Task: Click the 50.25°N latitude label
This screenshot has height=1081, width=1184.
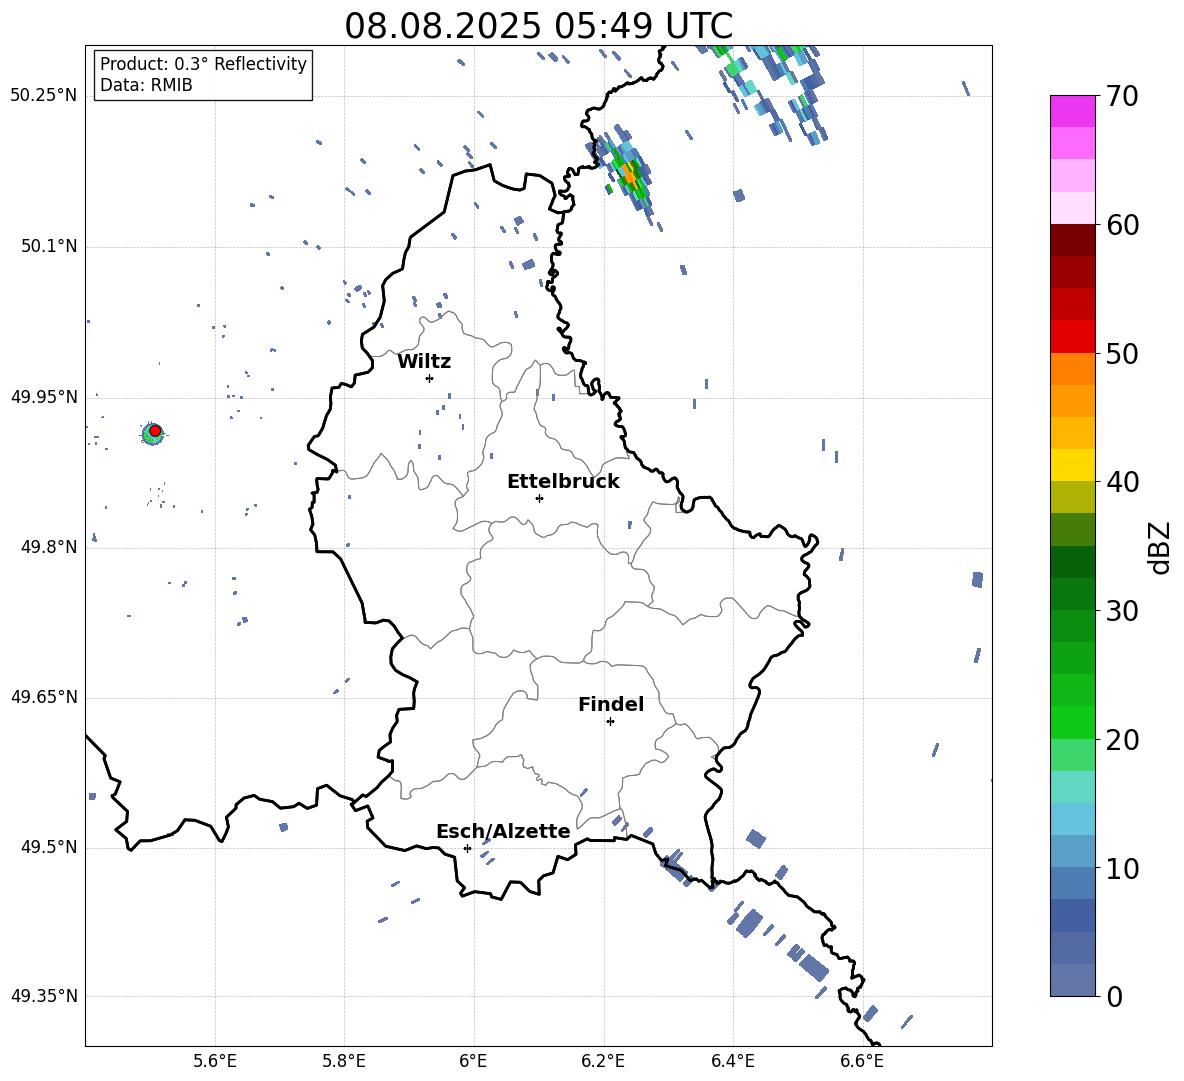Action: coord(45,96)
